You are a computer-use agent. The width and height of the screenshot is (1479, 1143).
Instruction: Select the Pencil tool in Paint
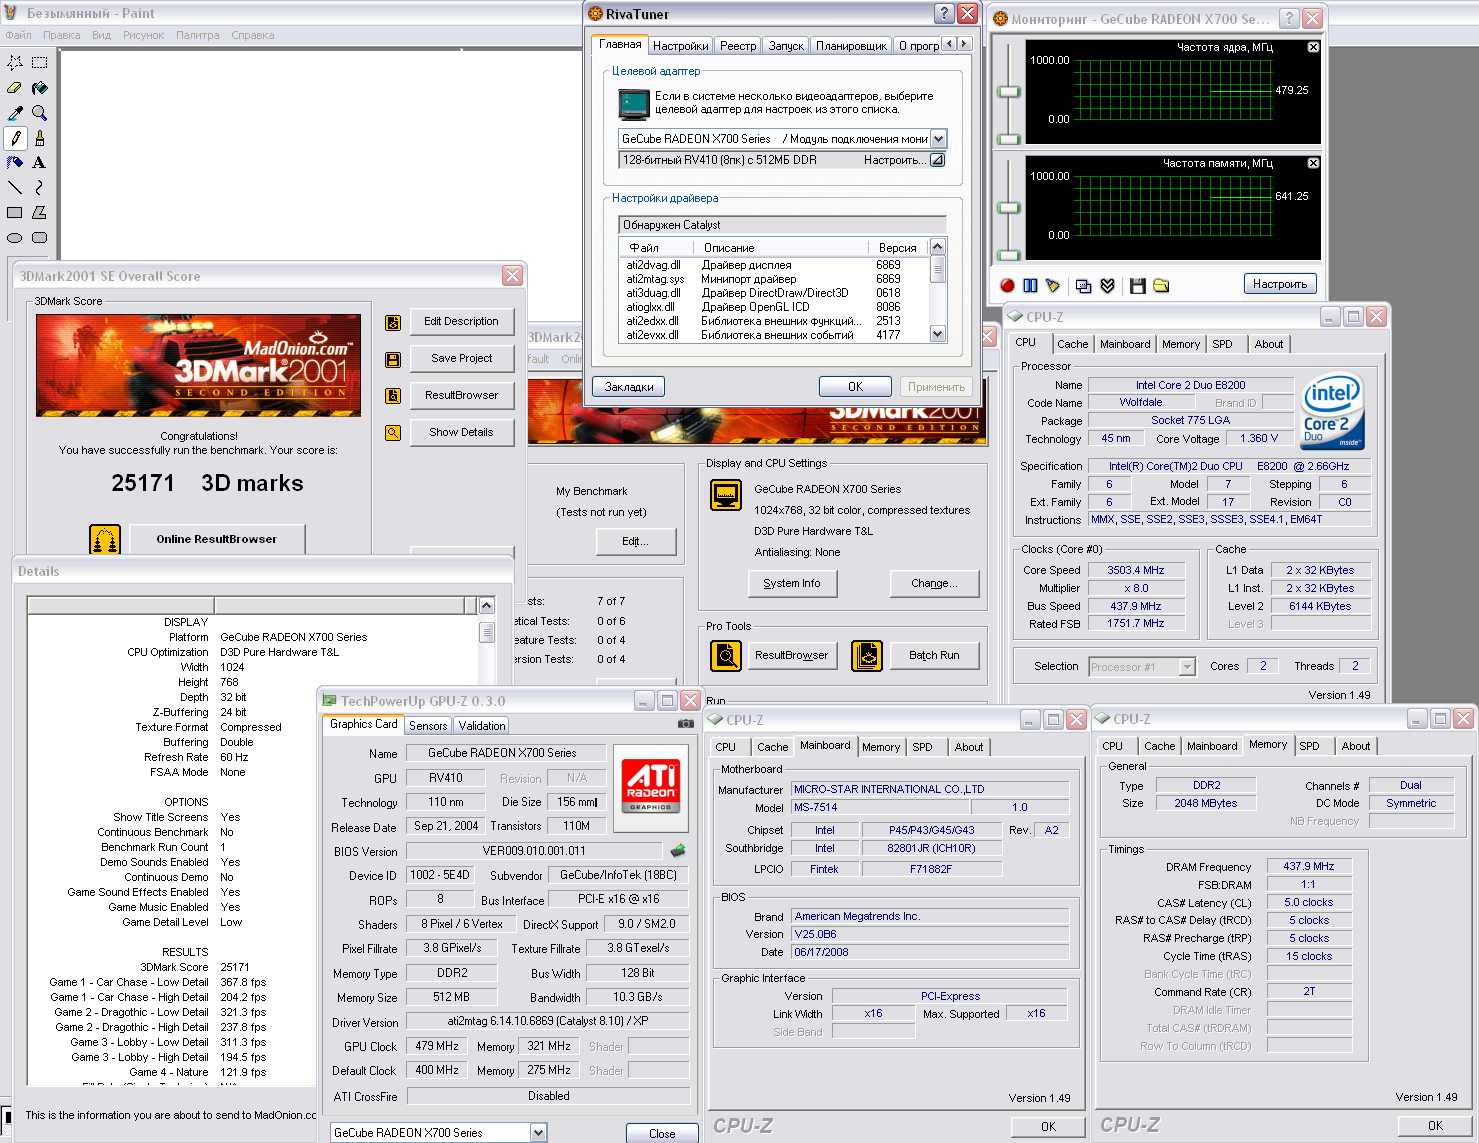point(15,138)
